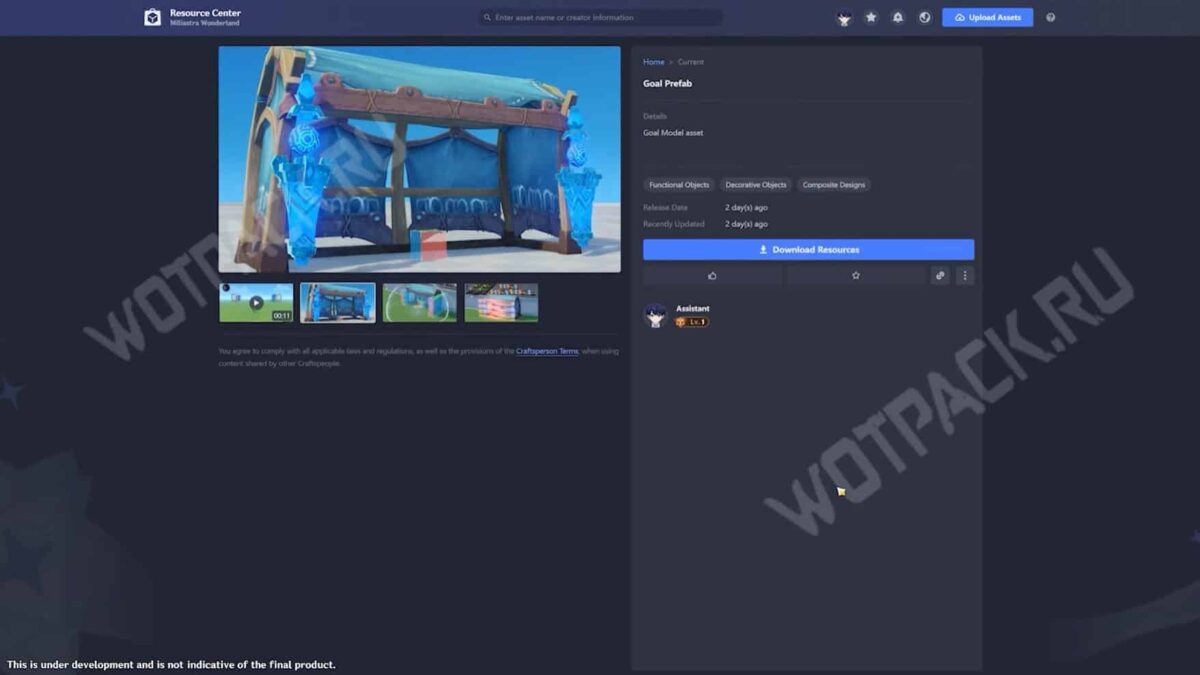Open favorites star icon in header
This screenshot has width=1200, height=675.
tap(871, 18)
